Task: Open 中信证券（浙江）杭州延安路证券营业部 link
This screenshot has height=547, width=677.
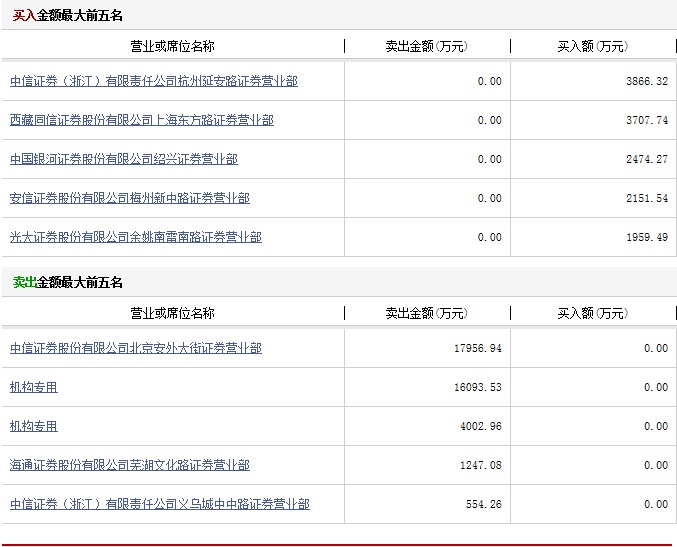Action: click(154, 81)
